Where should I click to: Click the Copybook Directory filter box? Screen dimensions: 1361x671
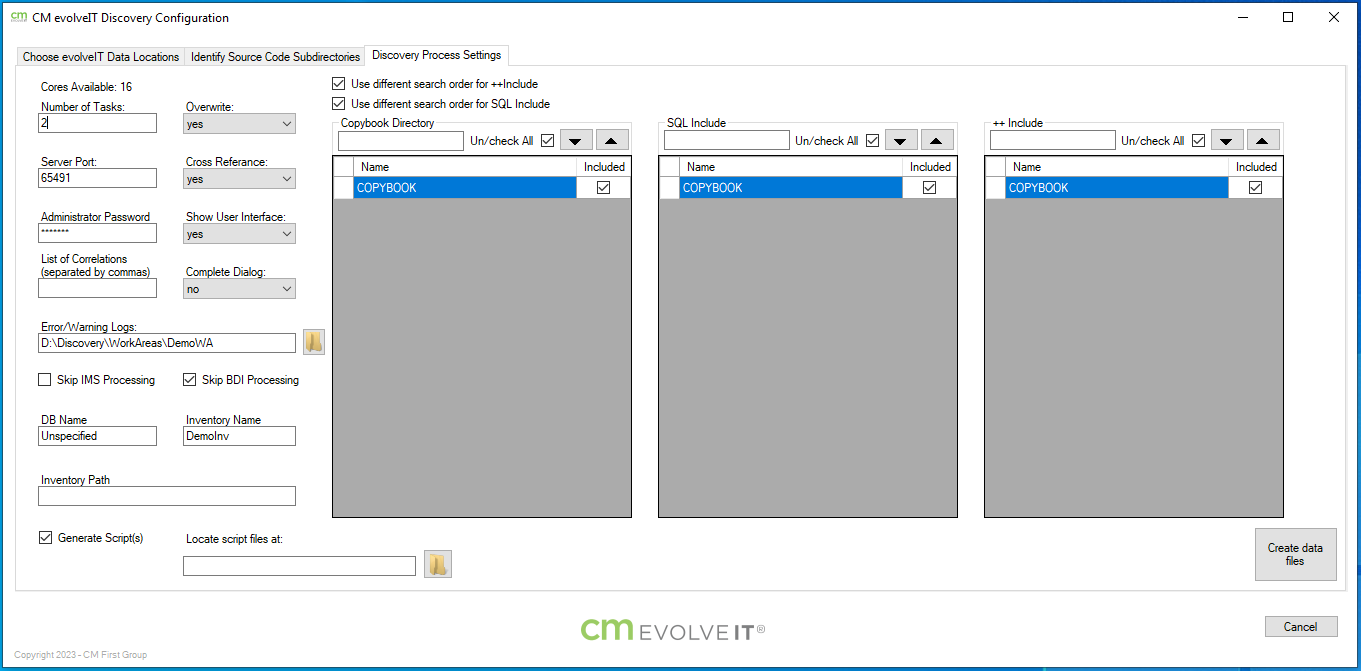[x=401, y=141]
